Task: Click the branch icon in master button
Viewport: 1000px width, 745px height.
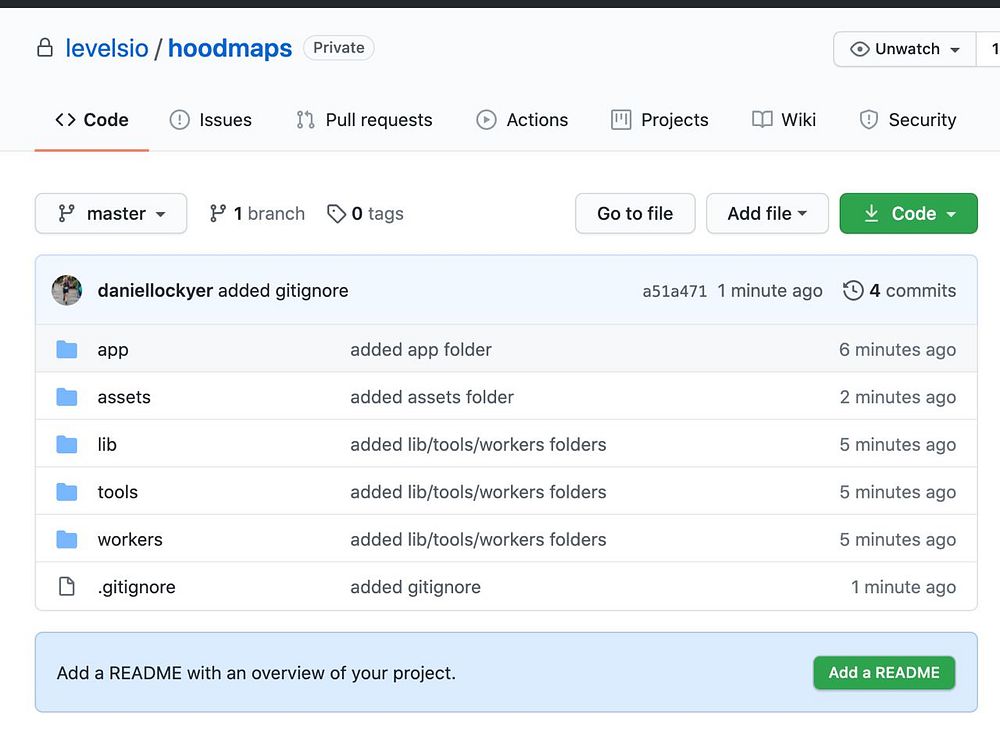Action: tap(66, 214)
